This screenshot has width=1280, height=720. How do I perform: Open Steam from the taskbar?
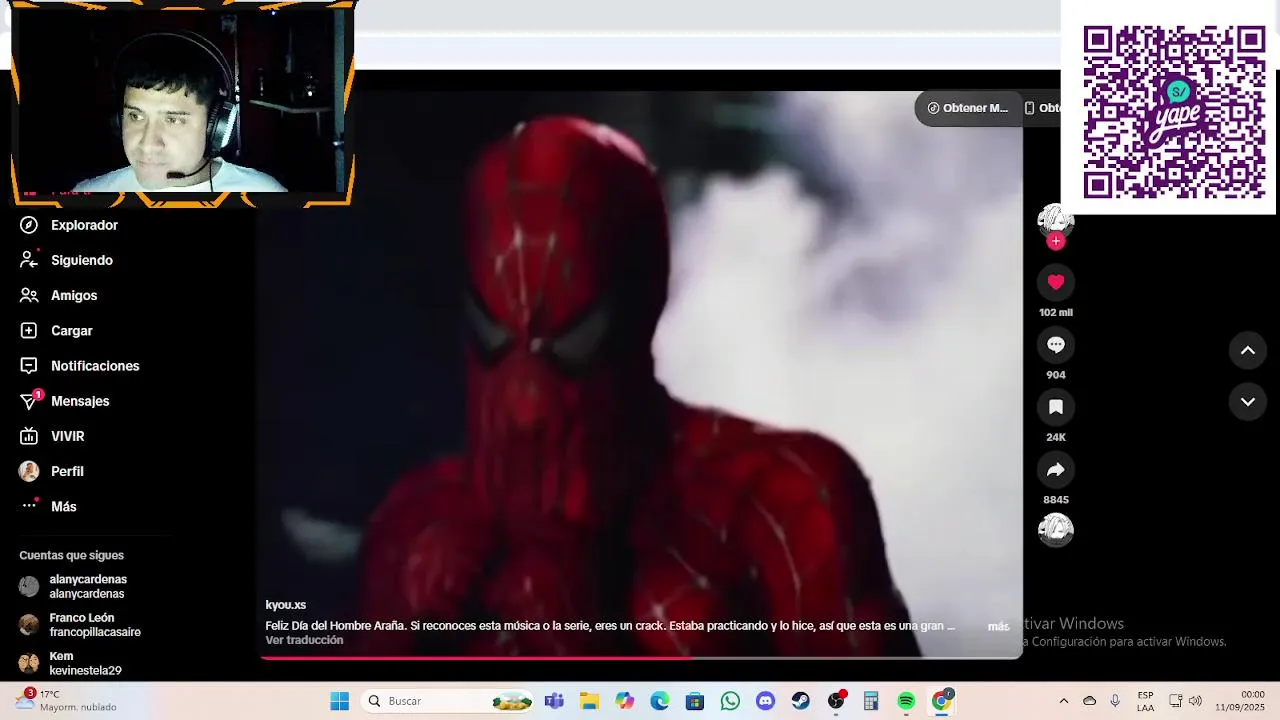click(801, 701)
